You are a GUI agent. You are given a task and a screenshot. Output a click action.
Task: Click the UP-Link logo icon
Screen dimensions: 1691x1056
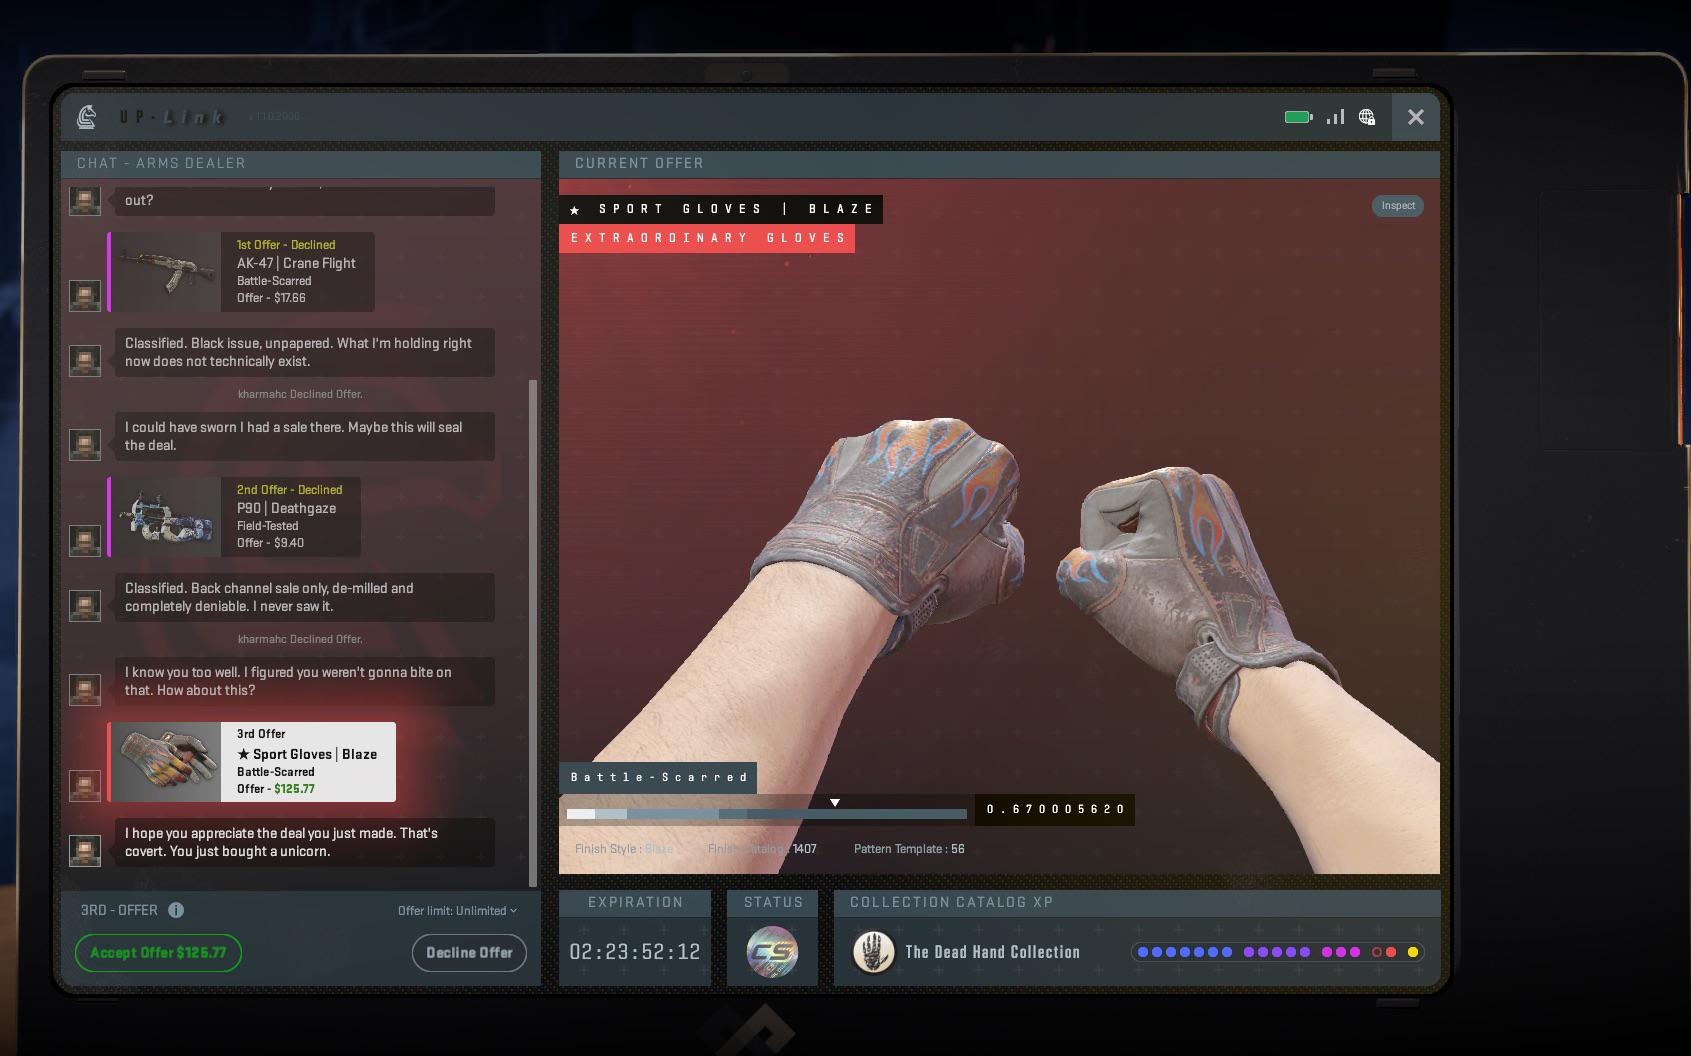coord(87,117)
